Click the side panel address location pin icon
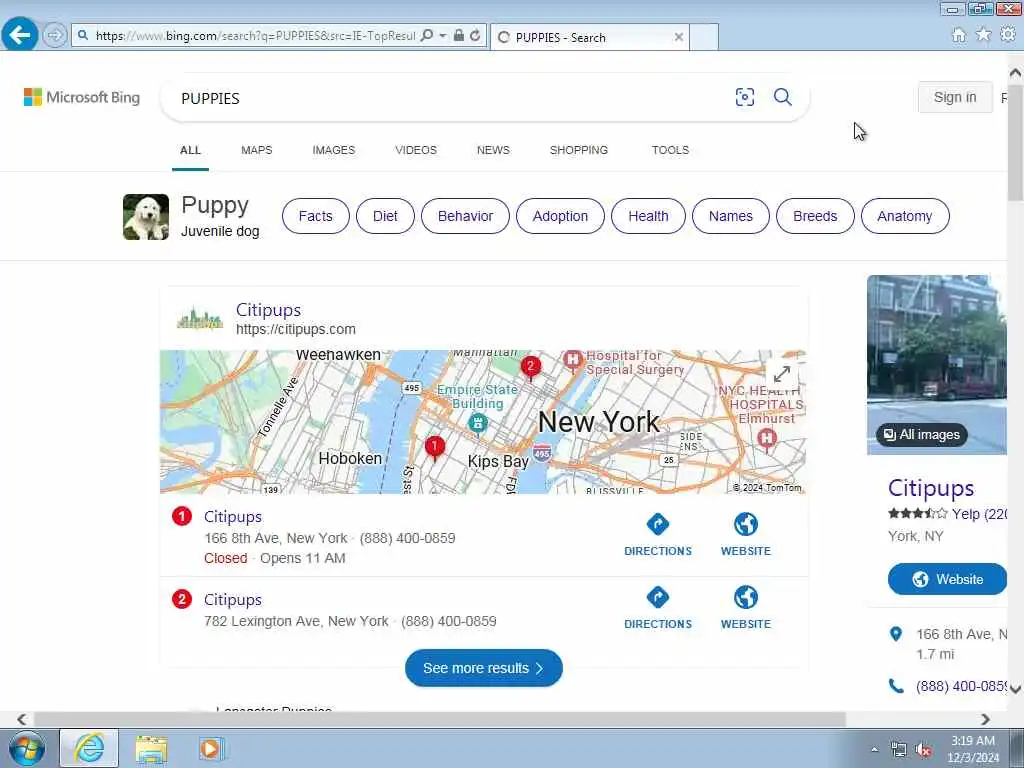The image size is (1024, 768). [896, 634]
